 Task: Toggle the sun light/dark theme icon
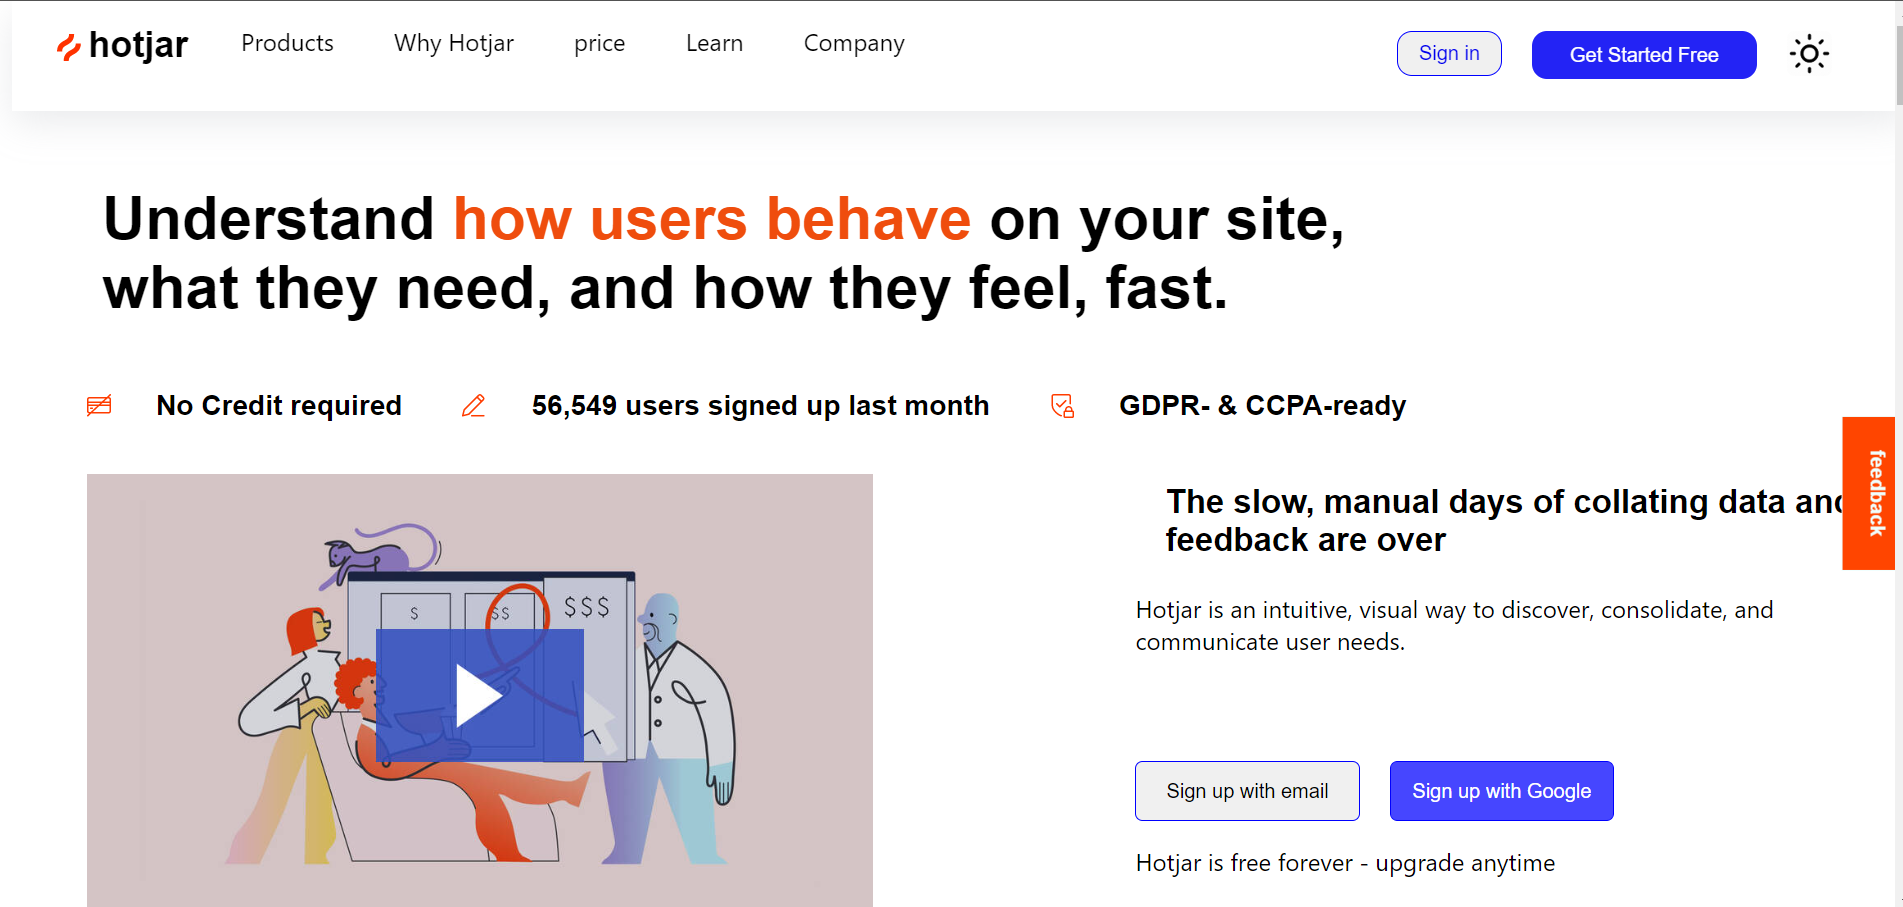click(1809, 54)
